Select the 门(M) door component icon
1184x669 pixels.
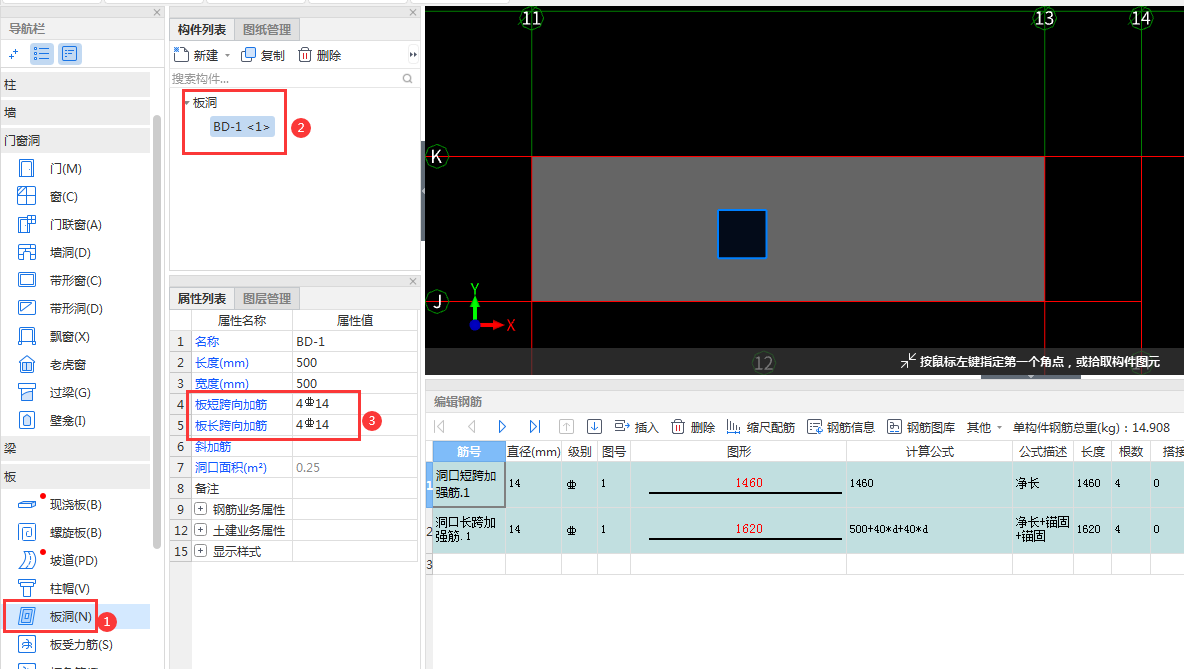pyautogui.click(x=26, y=168)
